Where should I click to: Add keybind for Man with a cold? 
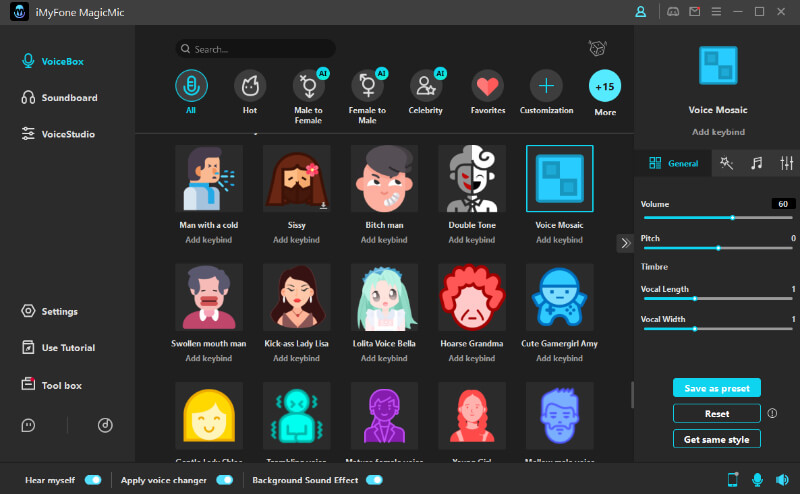coord(209,240)
